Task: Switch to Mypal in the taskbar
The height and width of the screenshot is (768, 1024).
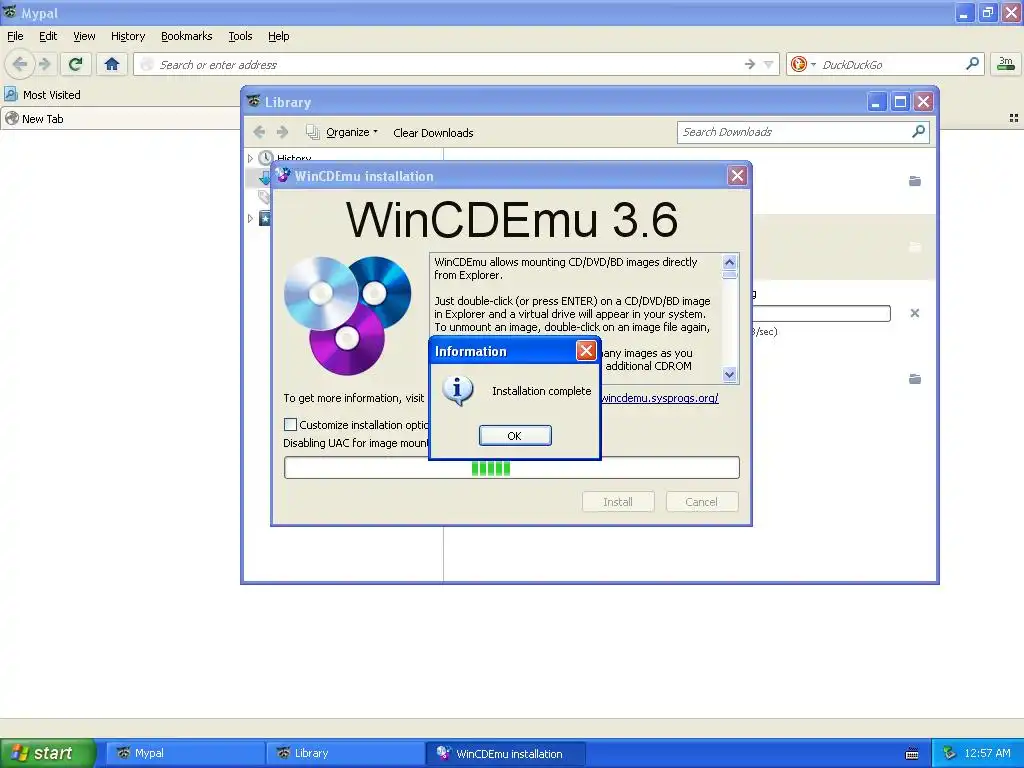Action: [185, 753]
